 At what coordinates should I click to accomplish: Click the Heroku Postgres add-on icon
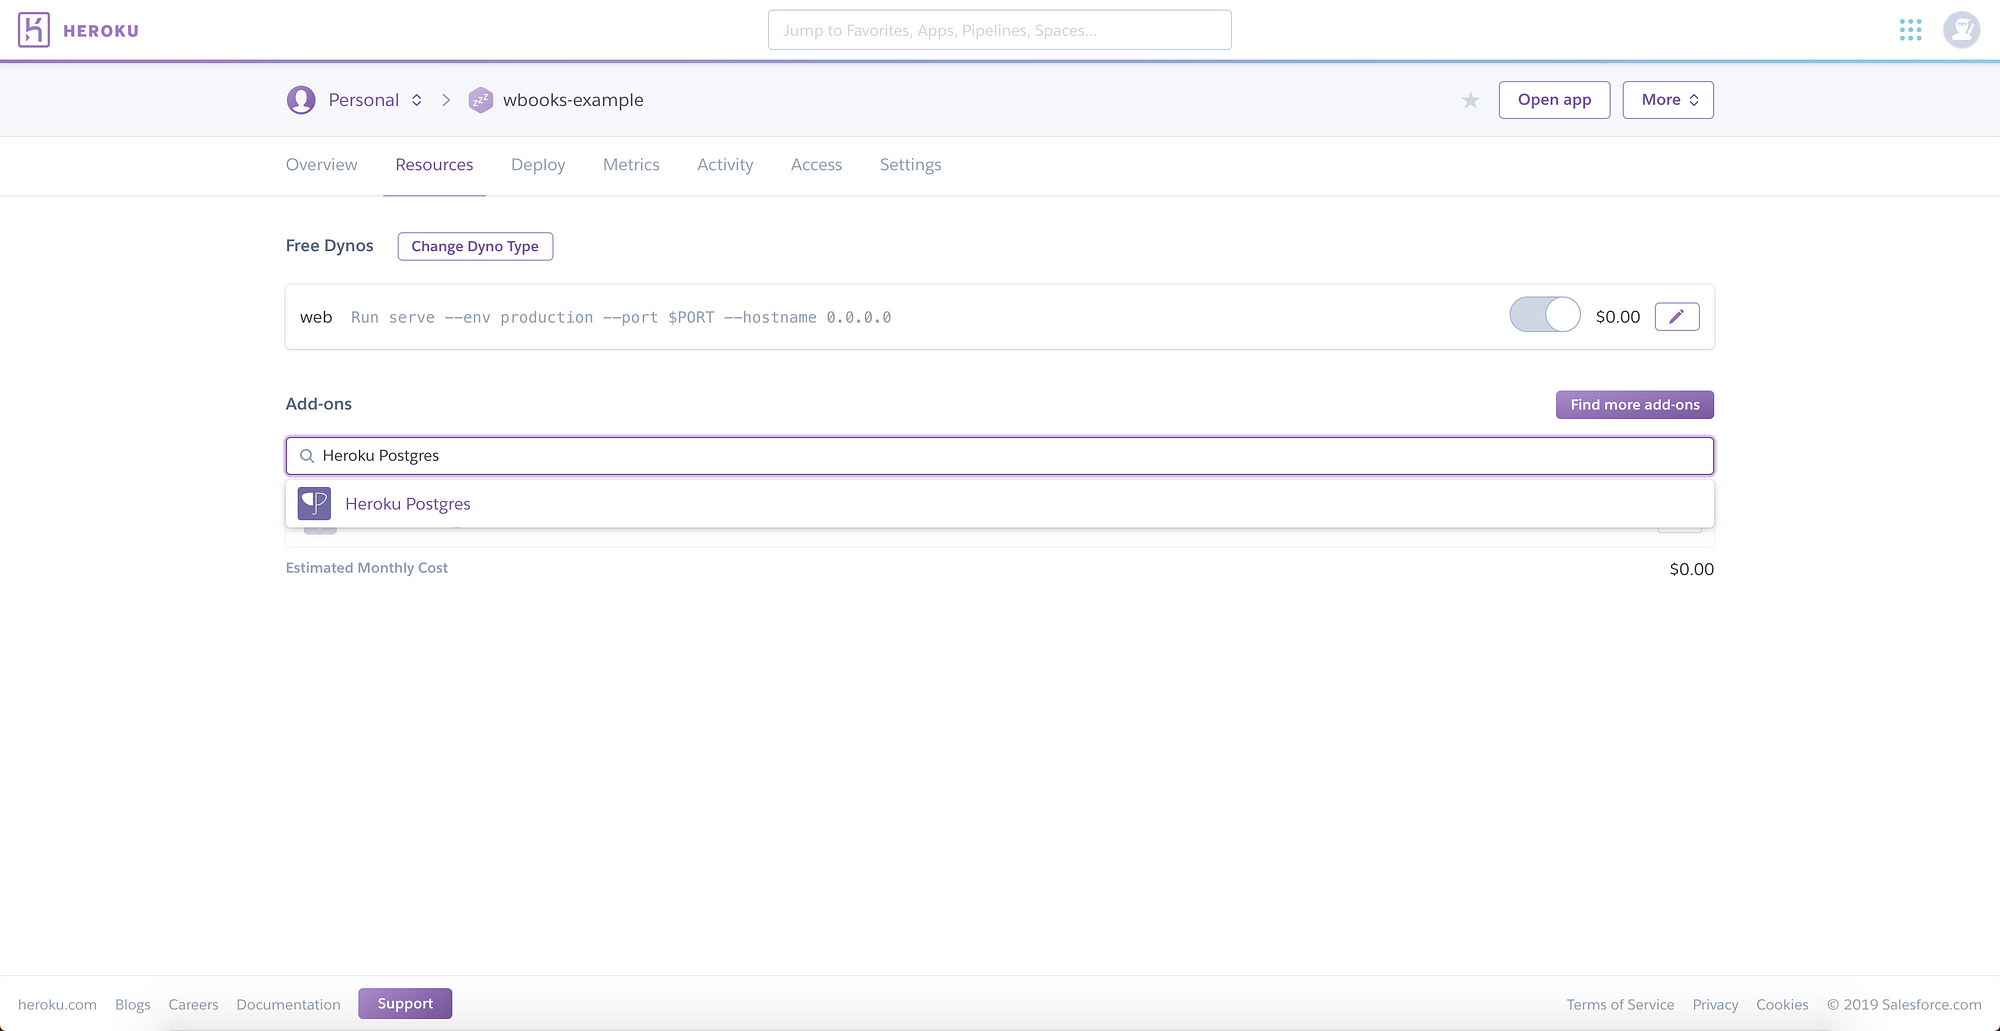tap(314, 504)
